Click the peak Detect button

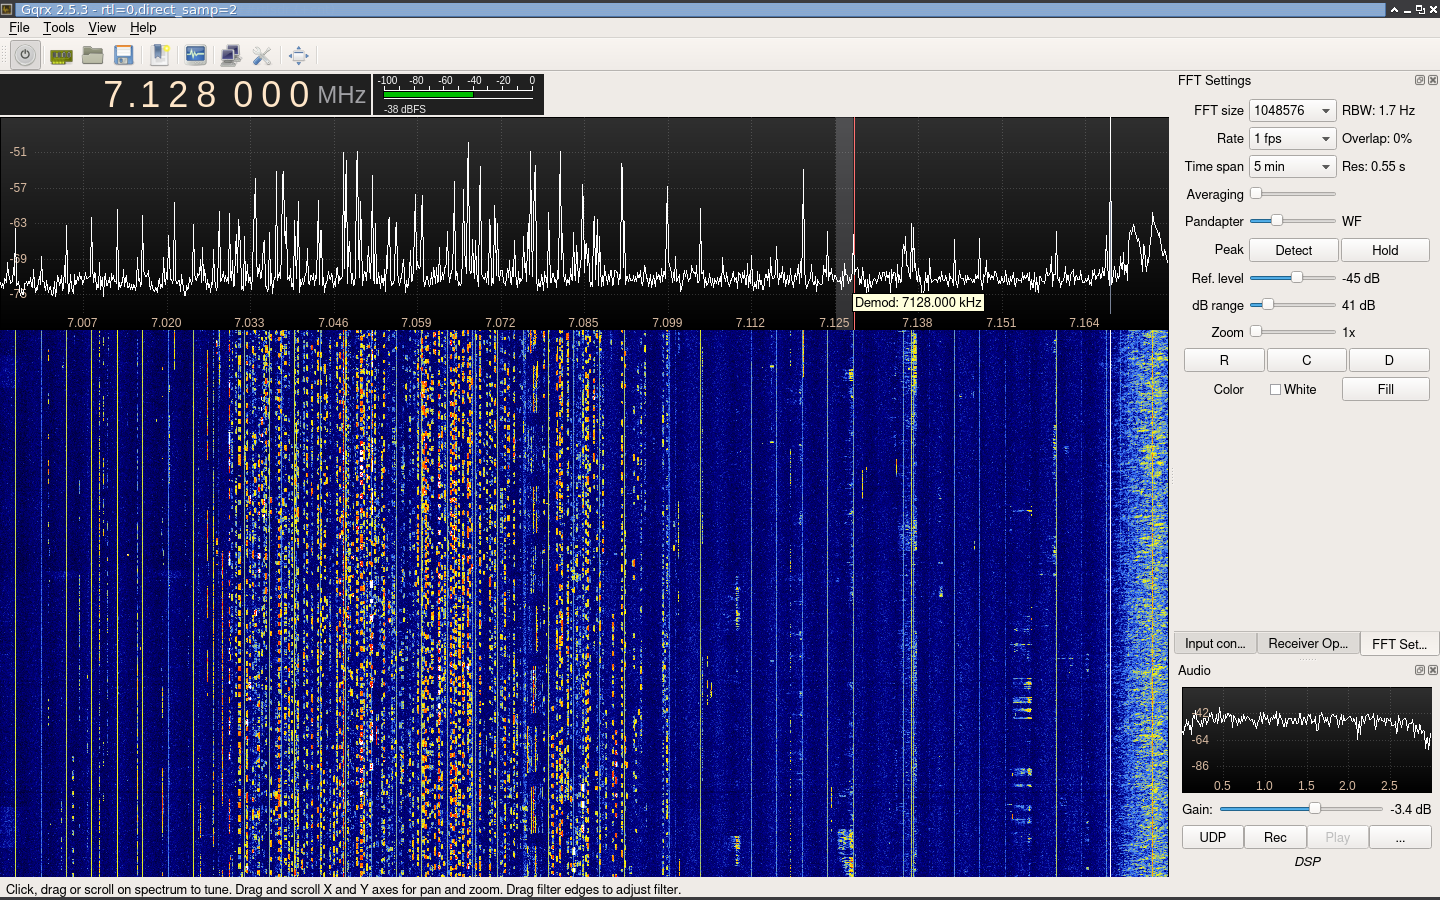pyautogui.click(x=1293, y=250)
